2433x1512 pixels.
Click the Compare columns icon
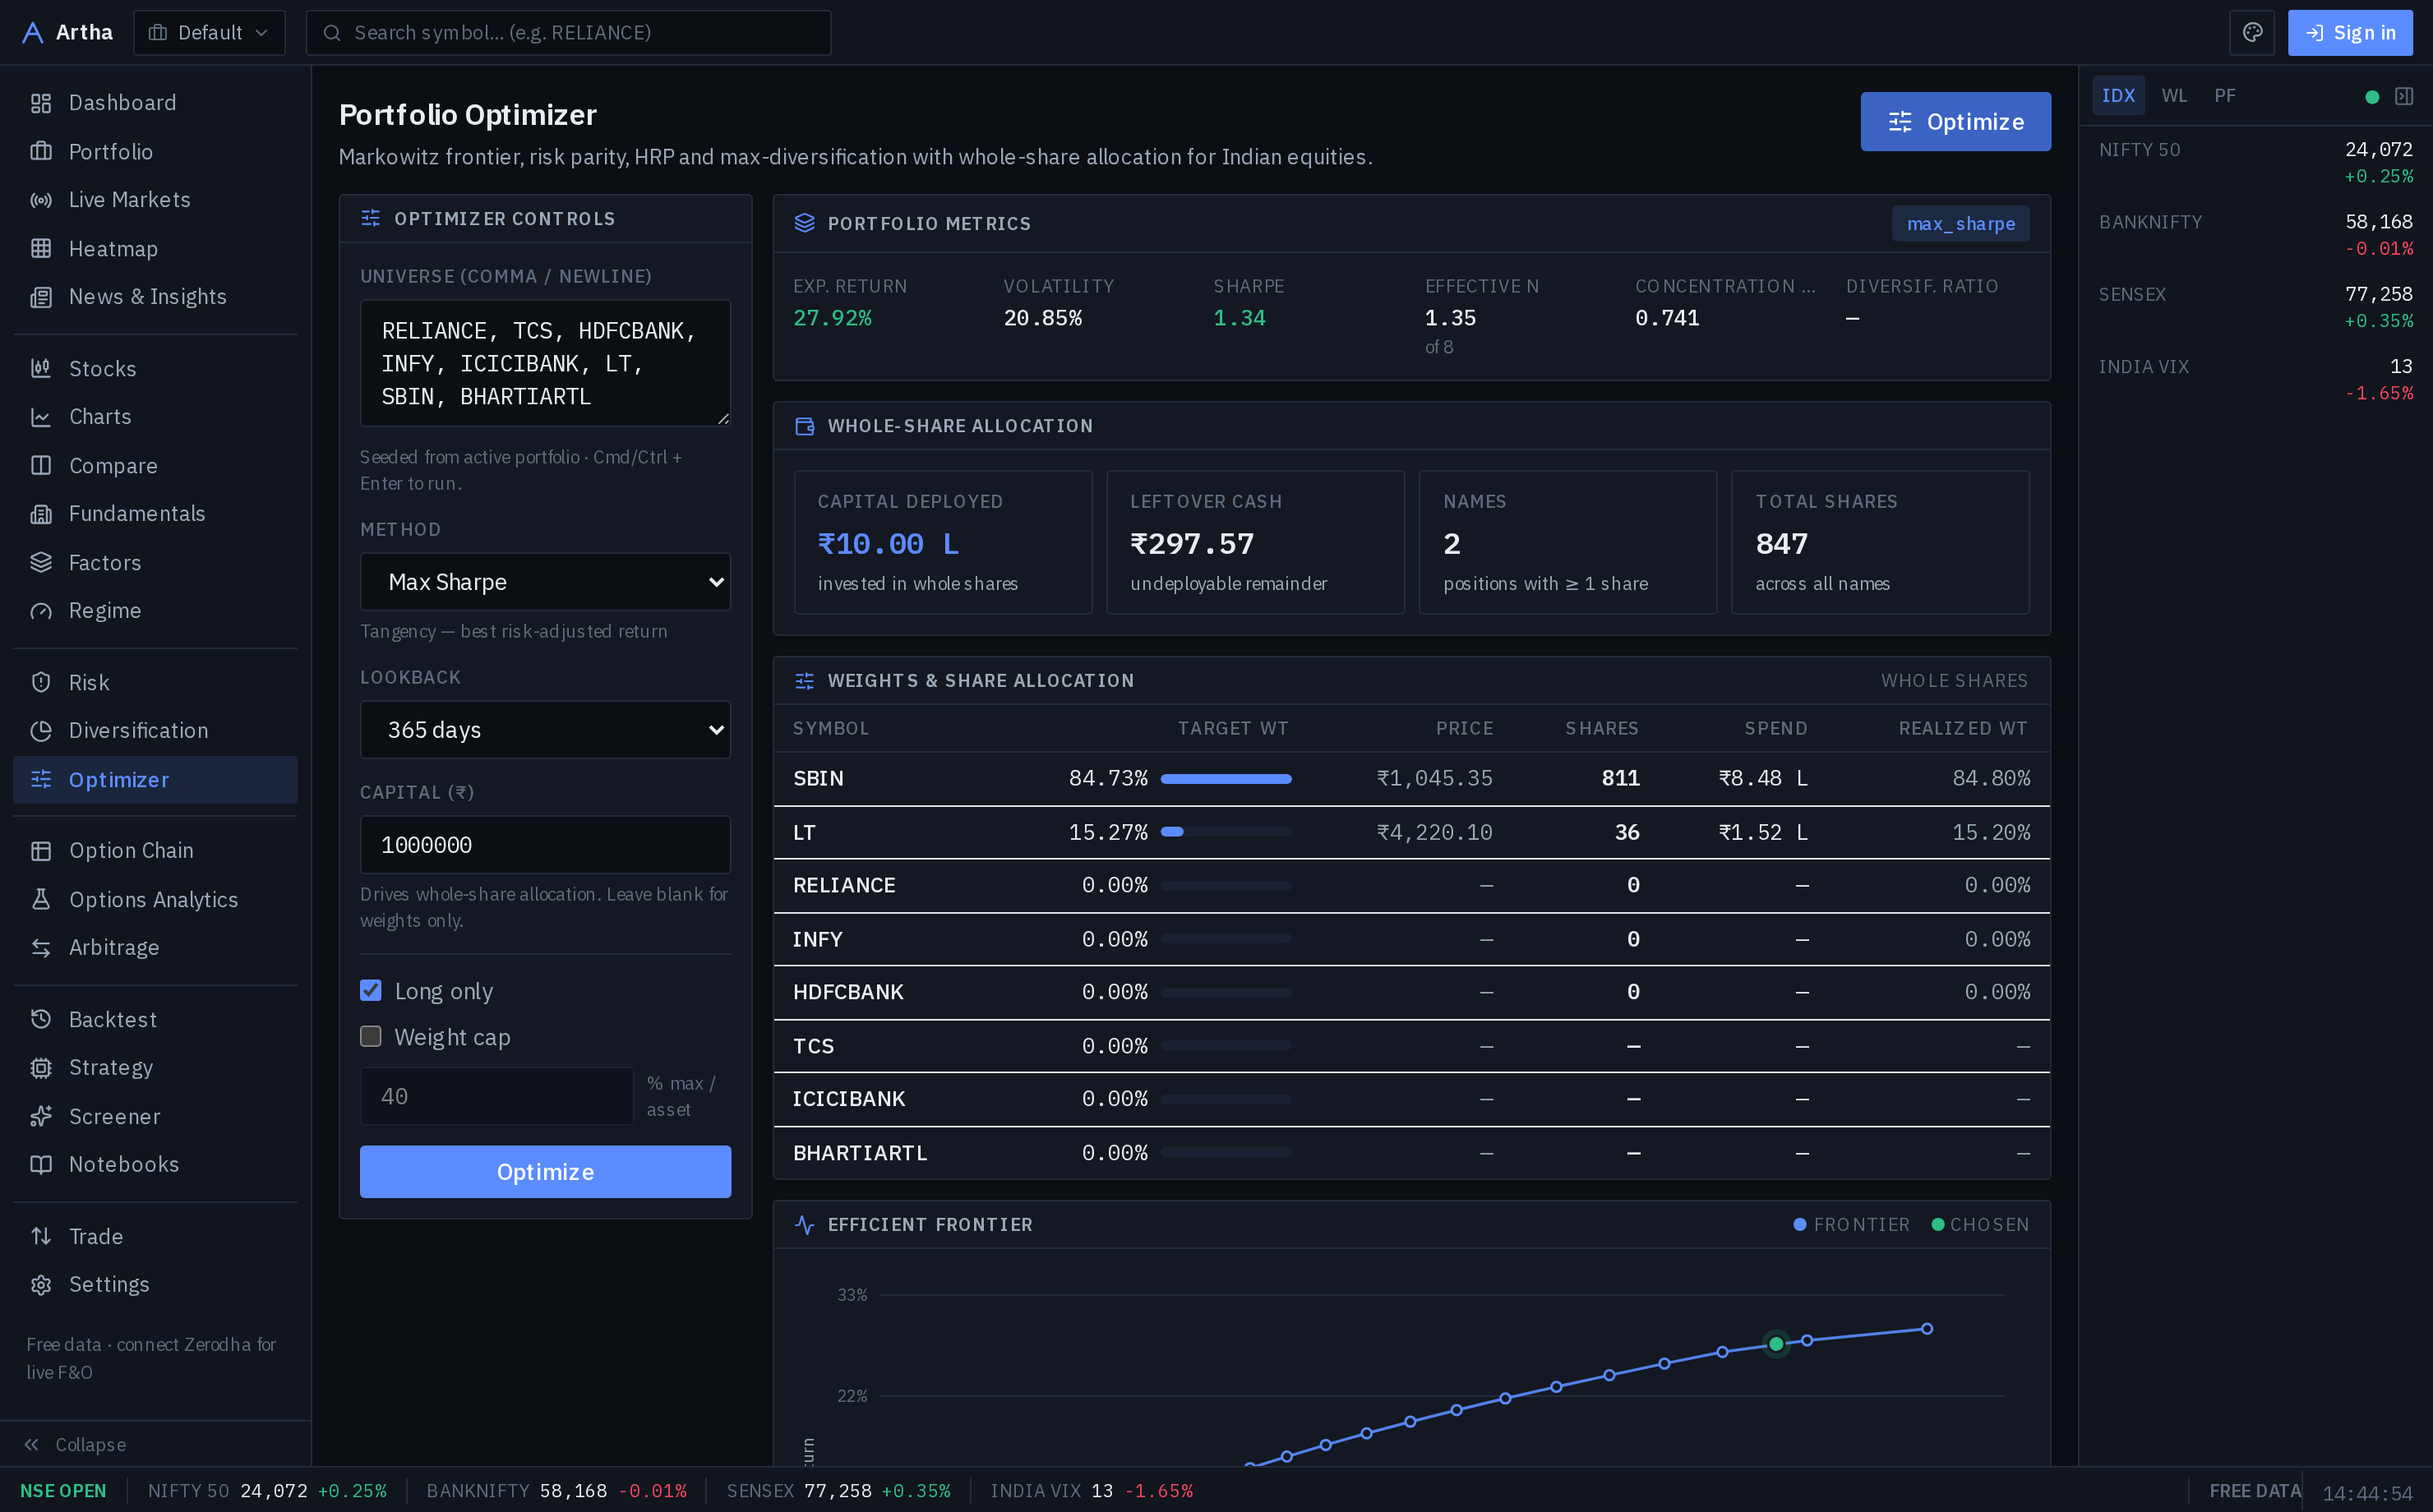41,466
